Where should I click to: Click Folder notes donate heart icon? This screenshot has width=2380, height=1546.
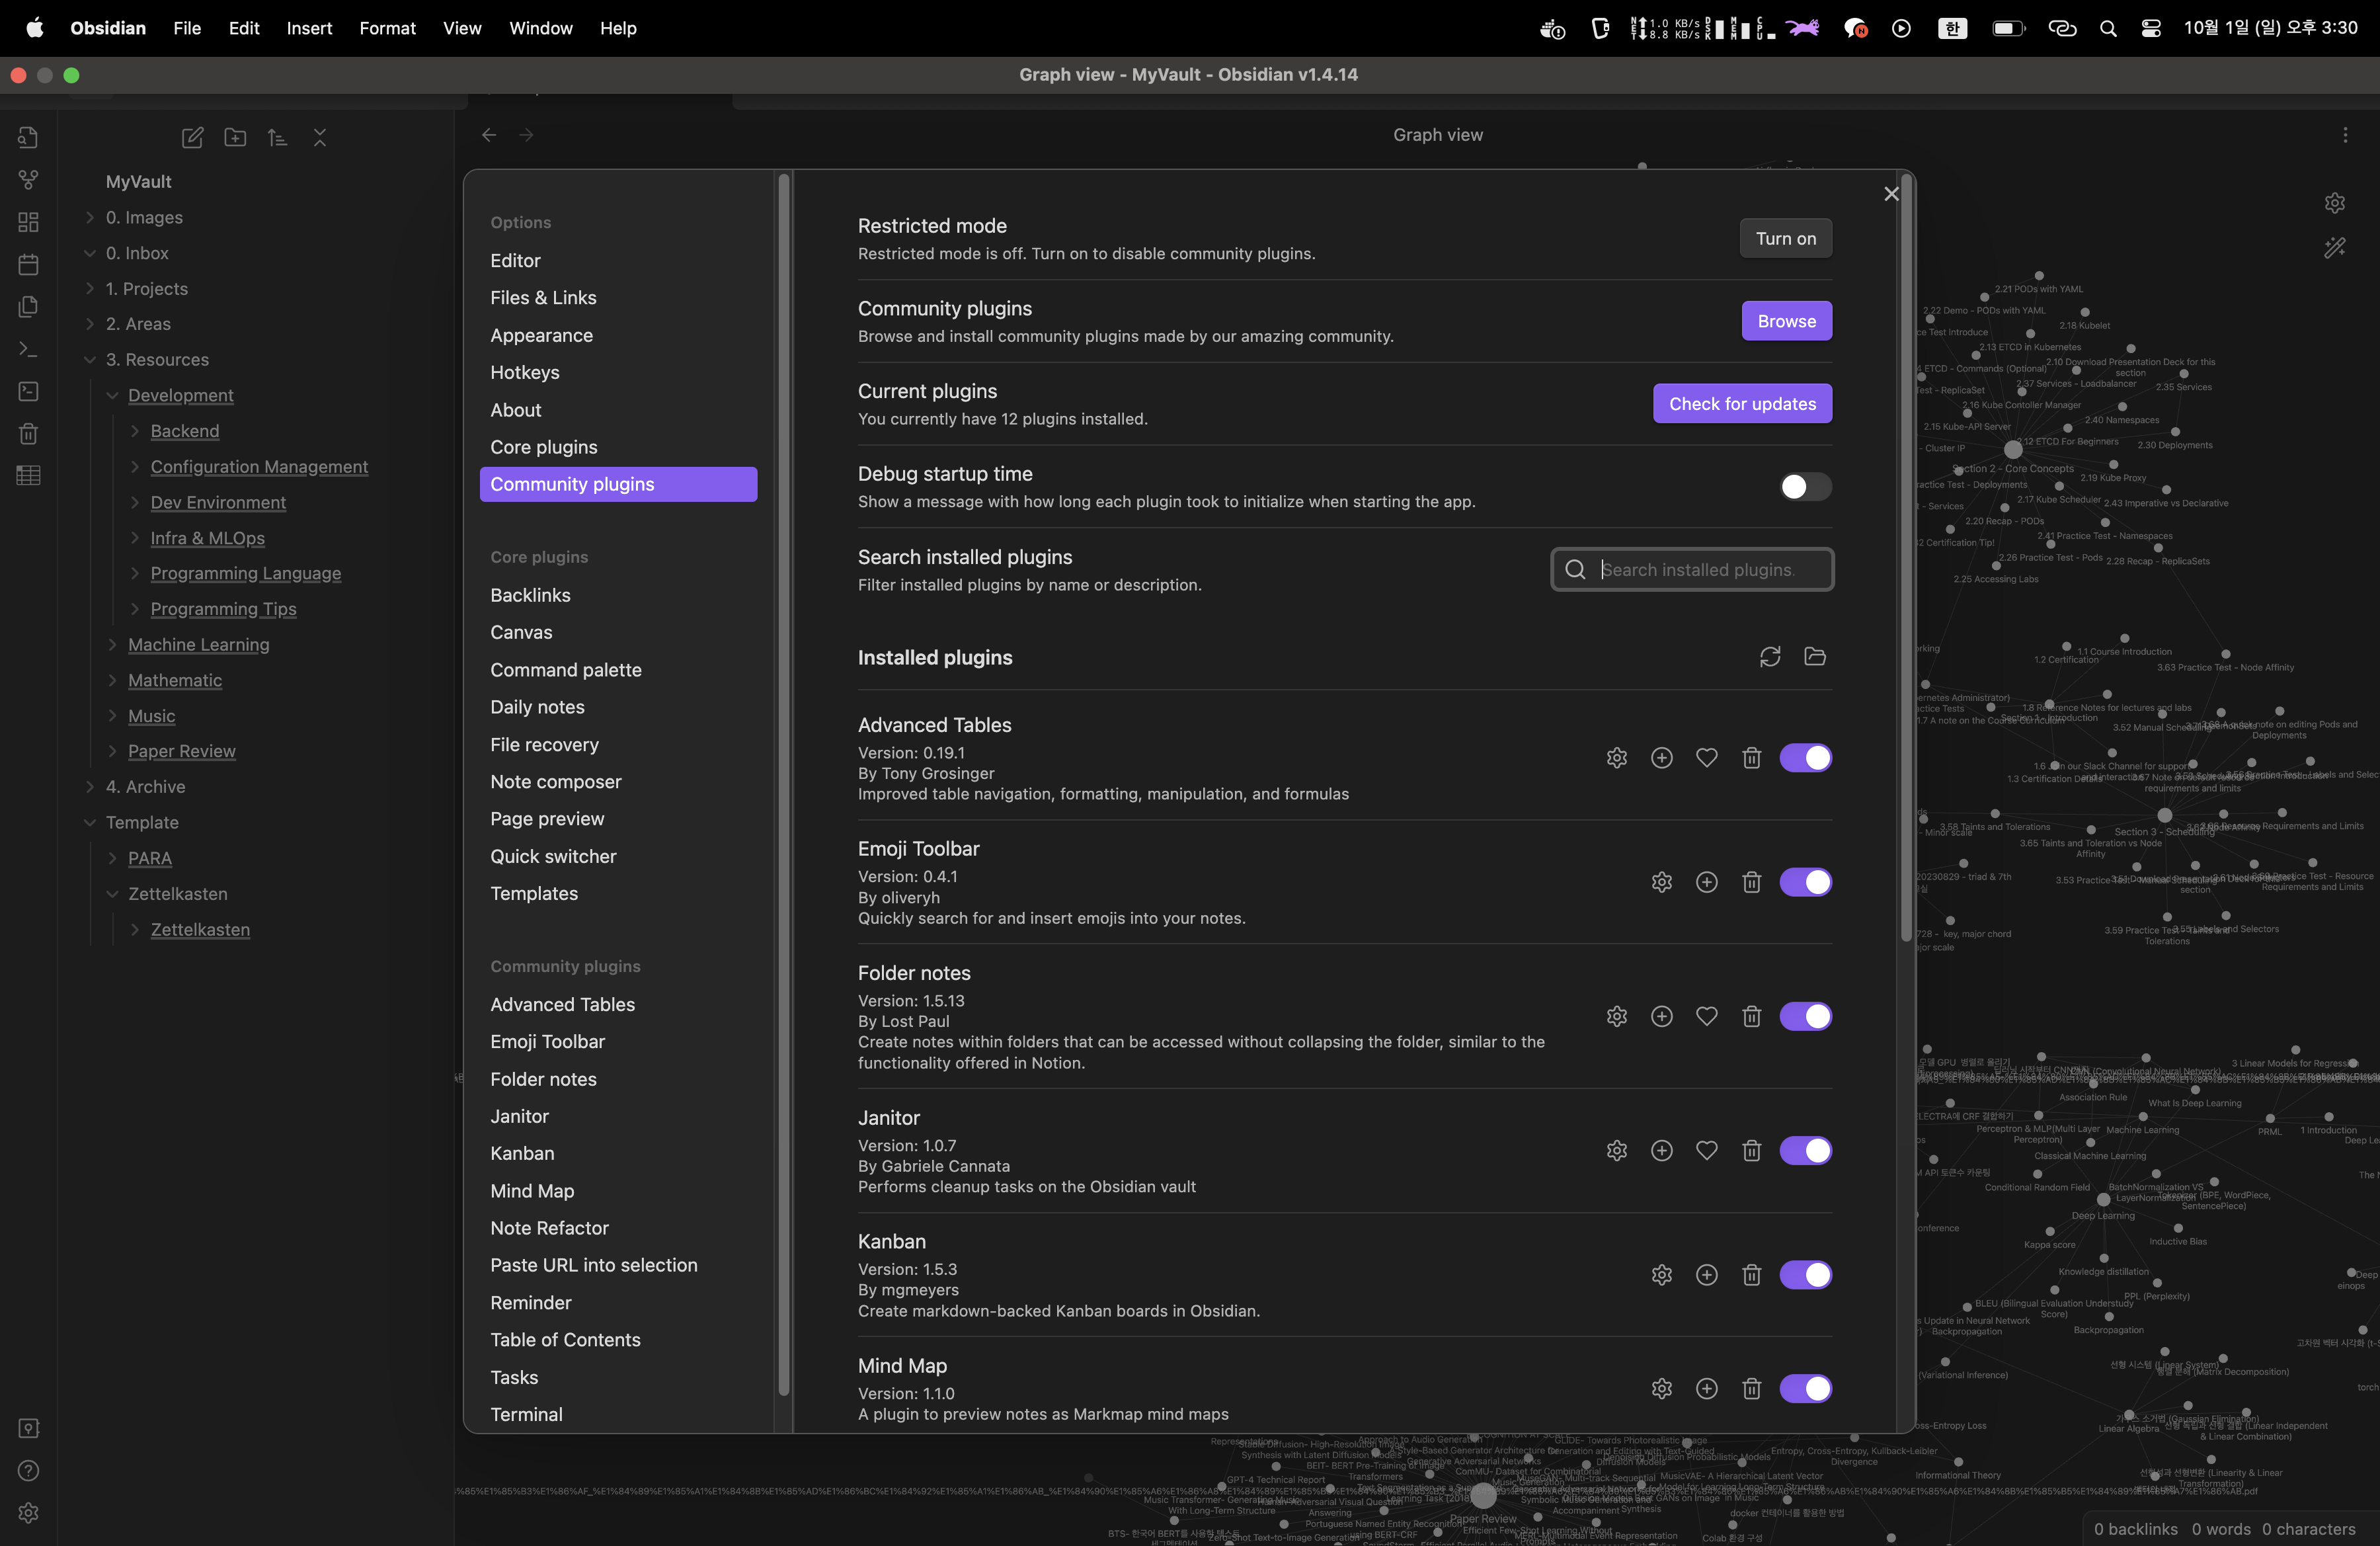point(1706,1016)
